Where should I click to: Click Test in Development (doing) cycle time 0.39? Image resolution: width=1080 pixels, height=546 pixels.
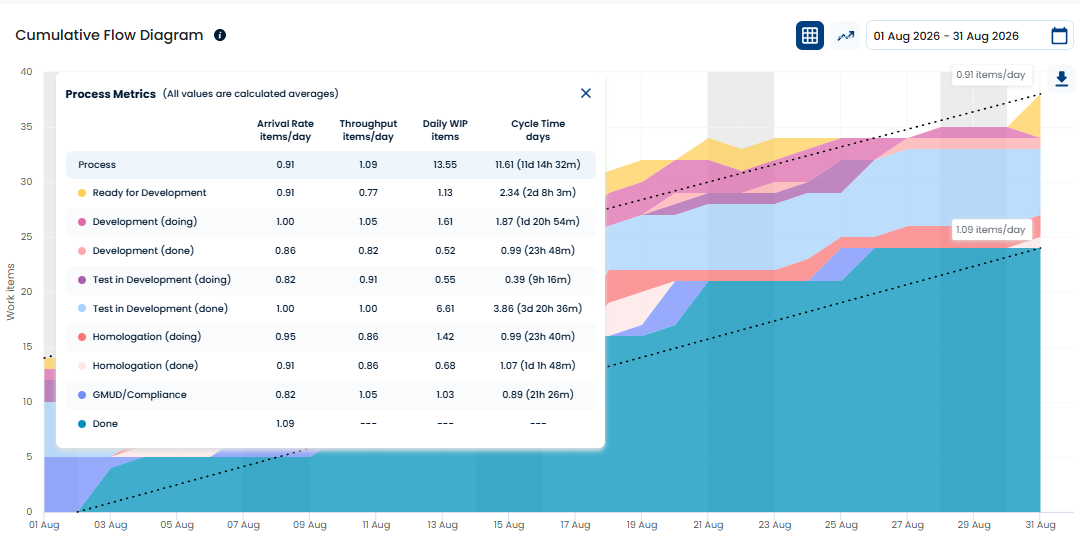[538, 280]
